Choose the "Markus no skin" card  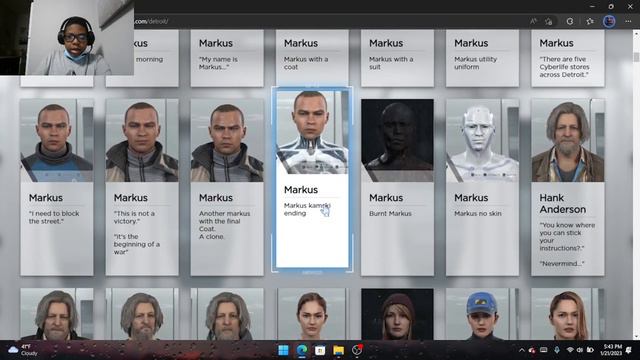click(x=482, y=187)
